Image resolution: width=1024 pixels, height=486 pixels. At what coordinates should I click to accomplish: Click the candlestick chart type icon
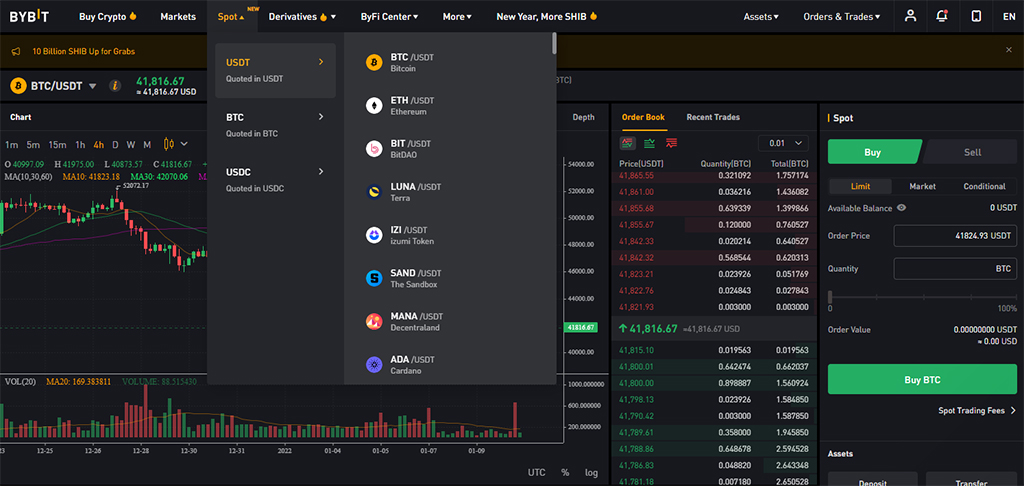(168, 144)
